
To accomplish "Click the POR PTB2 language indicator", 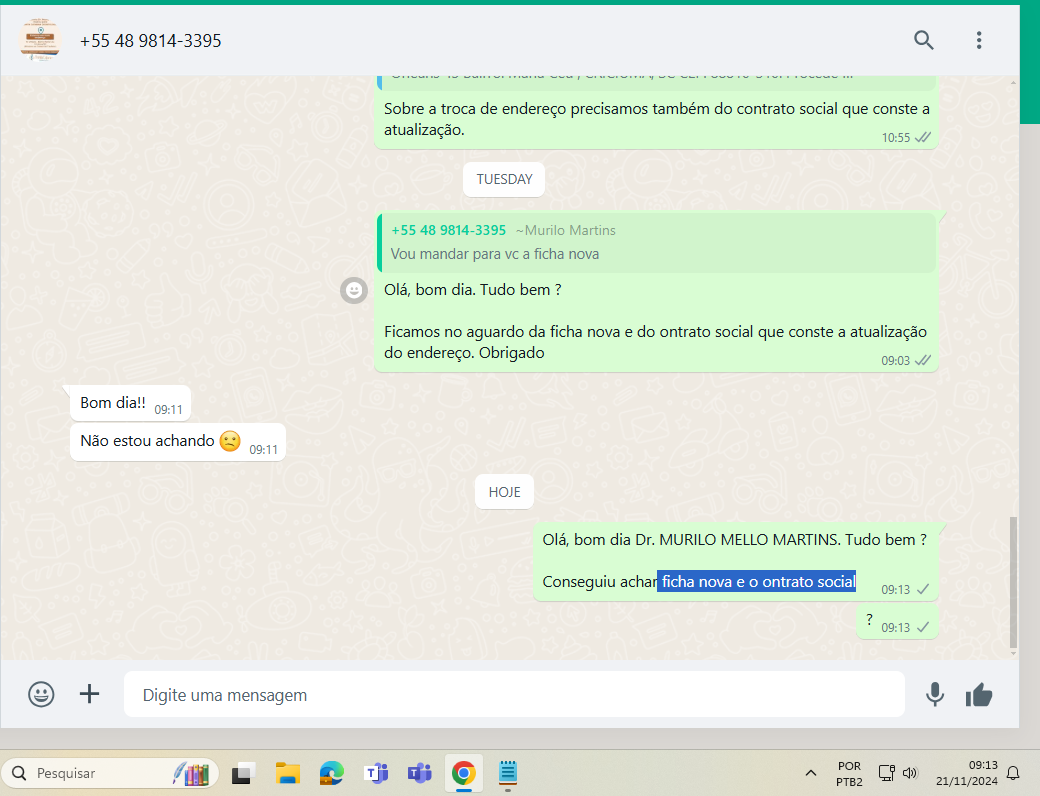I will pyautogui.click(x=849, y=773).
